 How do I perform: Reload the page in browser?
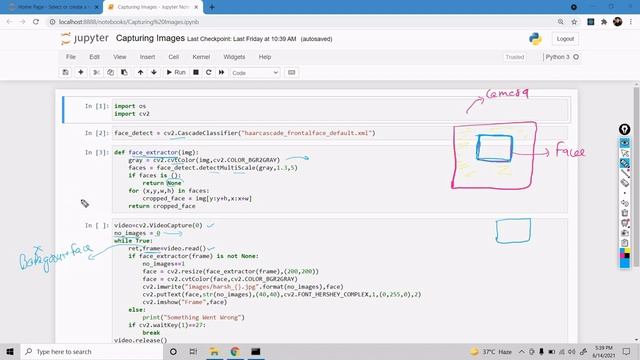tap(36, 22)
